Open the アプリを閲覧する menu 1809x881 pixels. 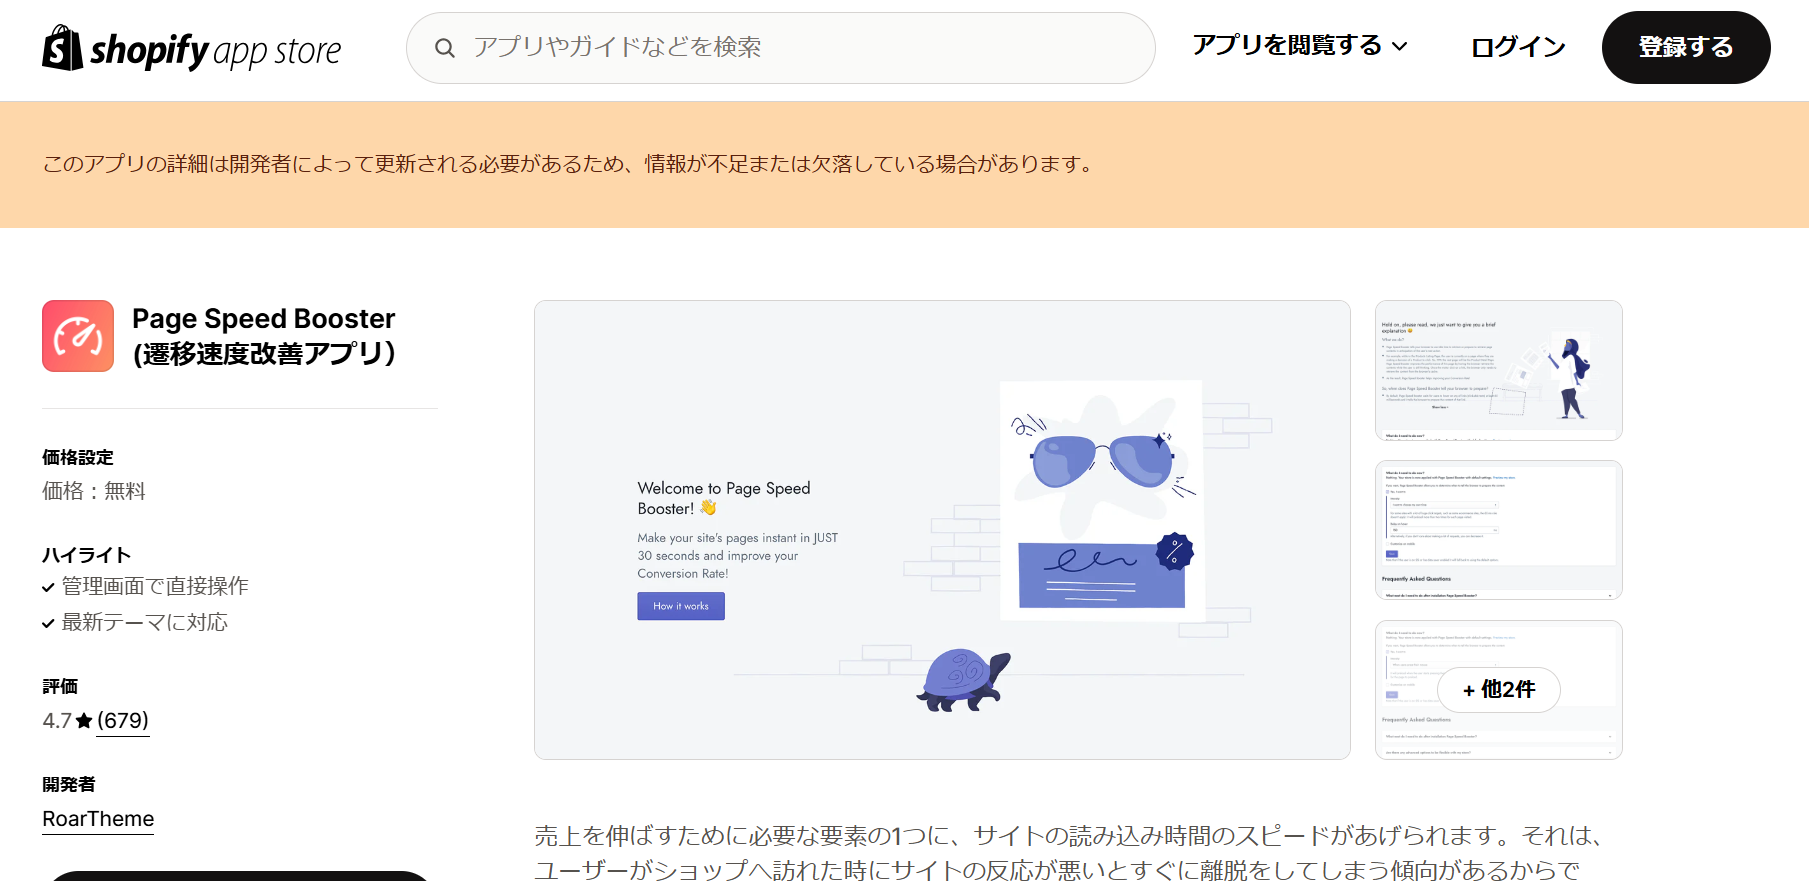[1300, 46]
